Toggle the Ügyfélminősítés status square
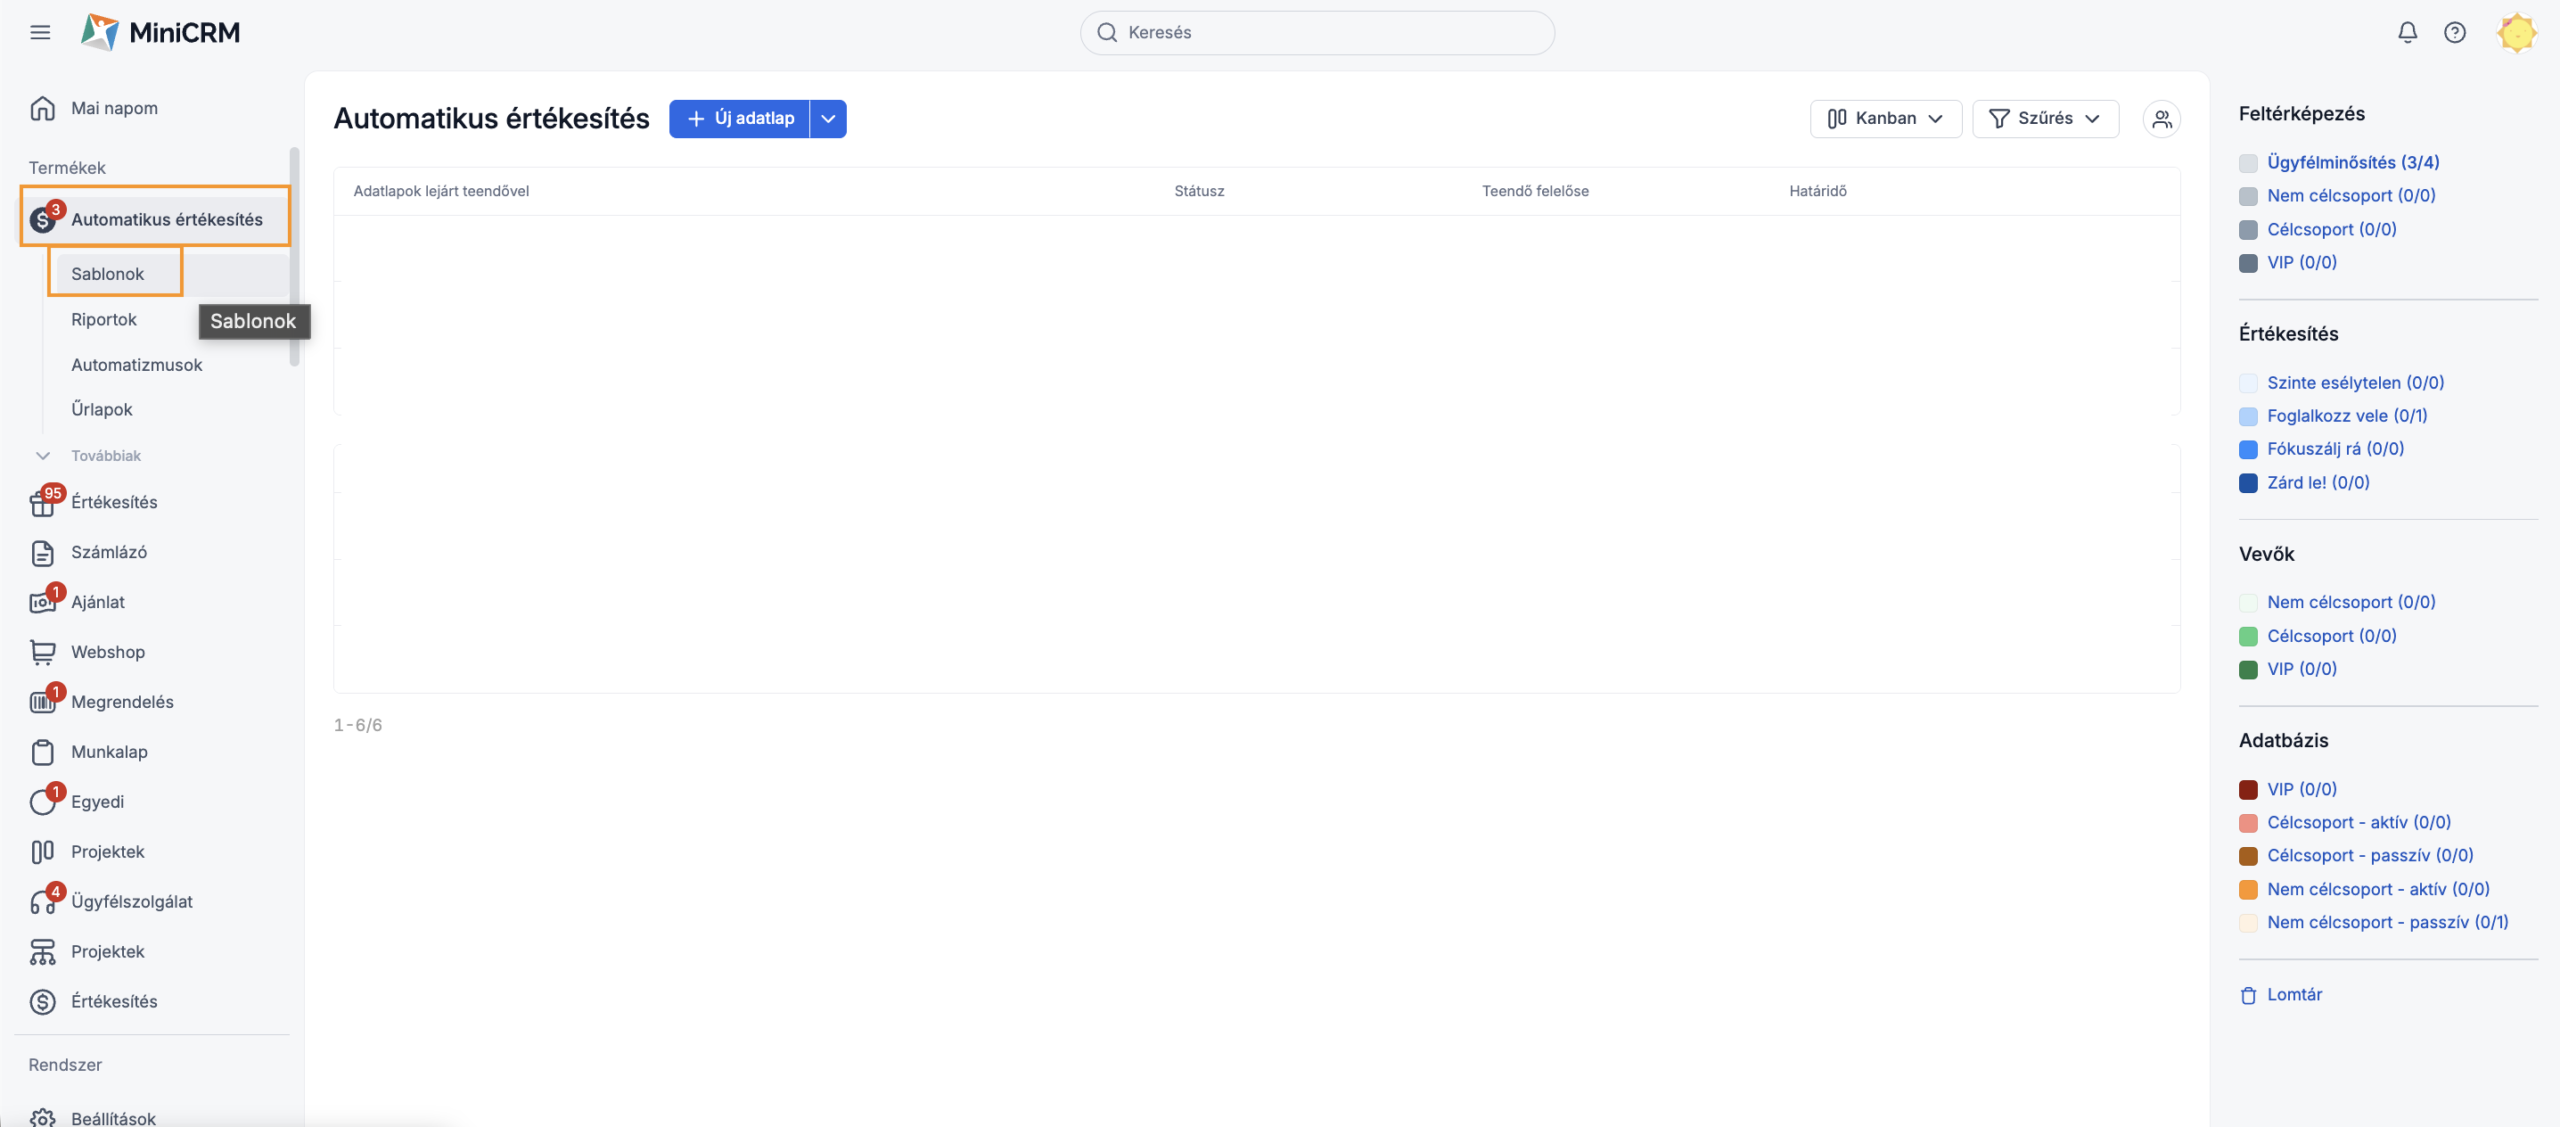This screenshot has width=2560, height=1127. [x=2248, y=163]
